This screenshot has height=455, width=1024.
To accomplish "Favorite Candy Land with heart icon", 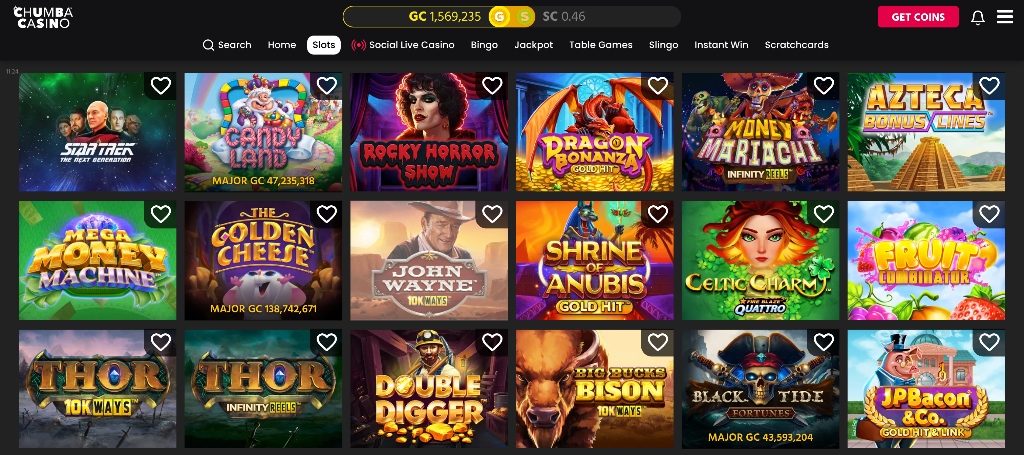I will 327,86.
